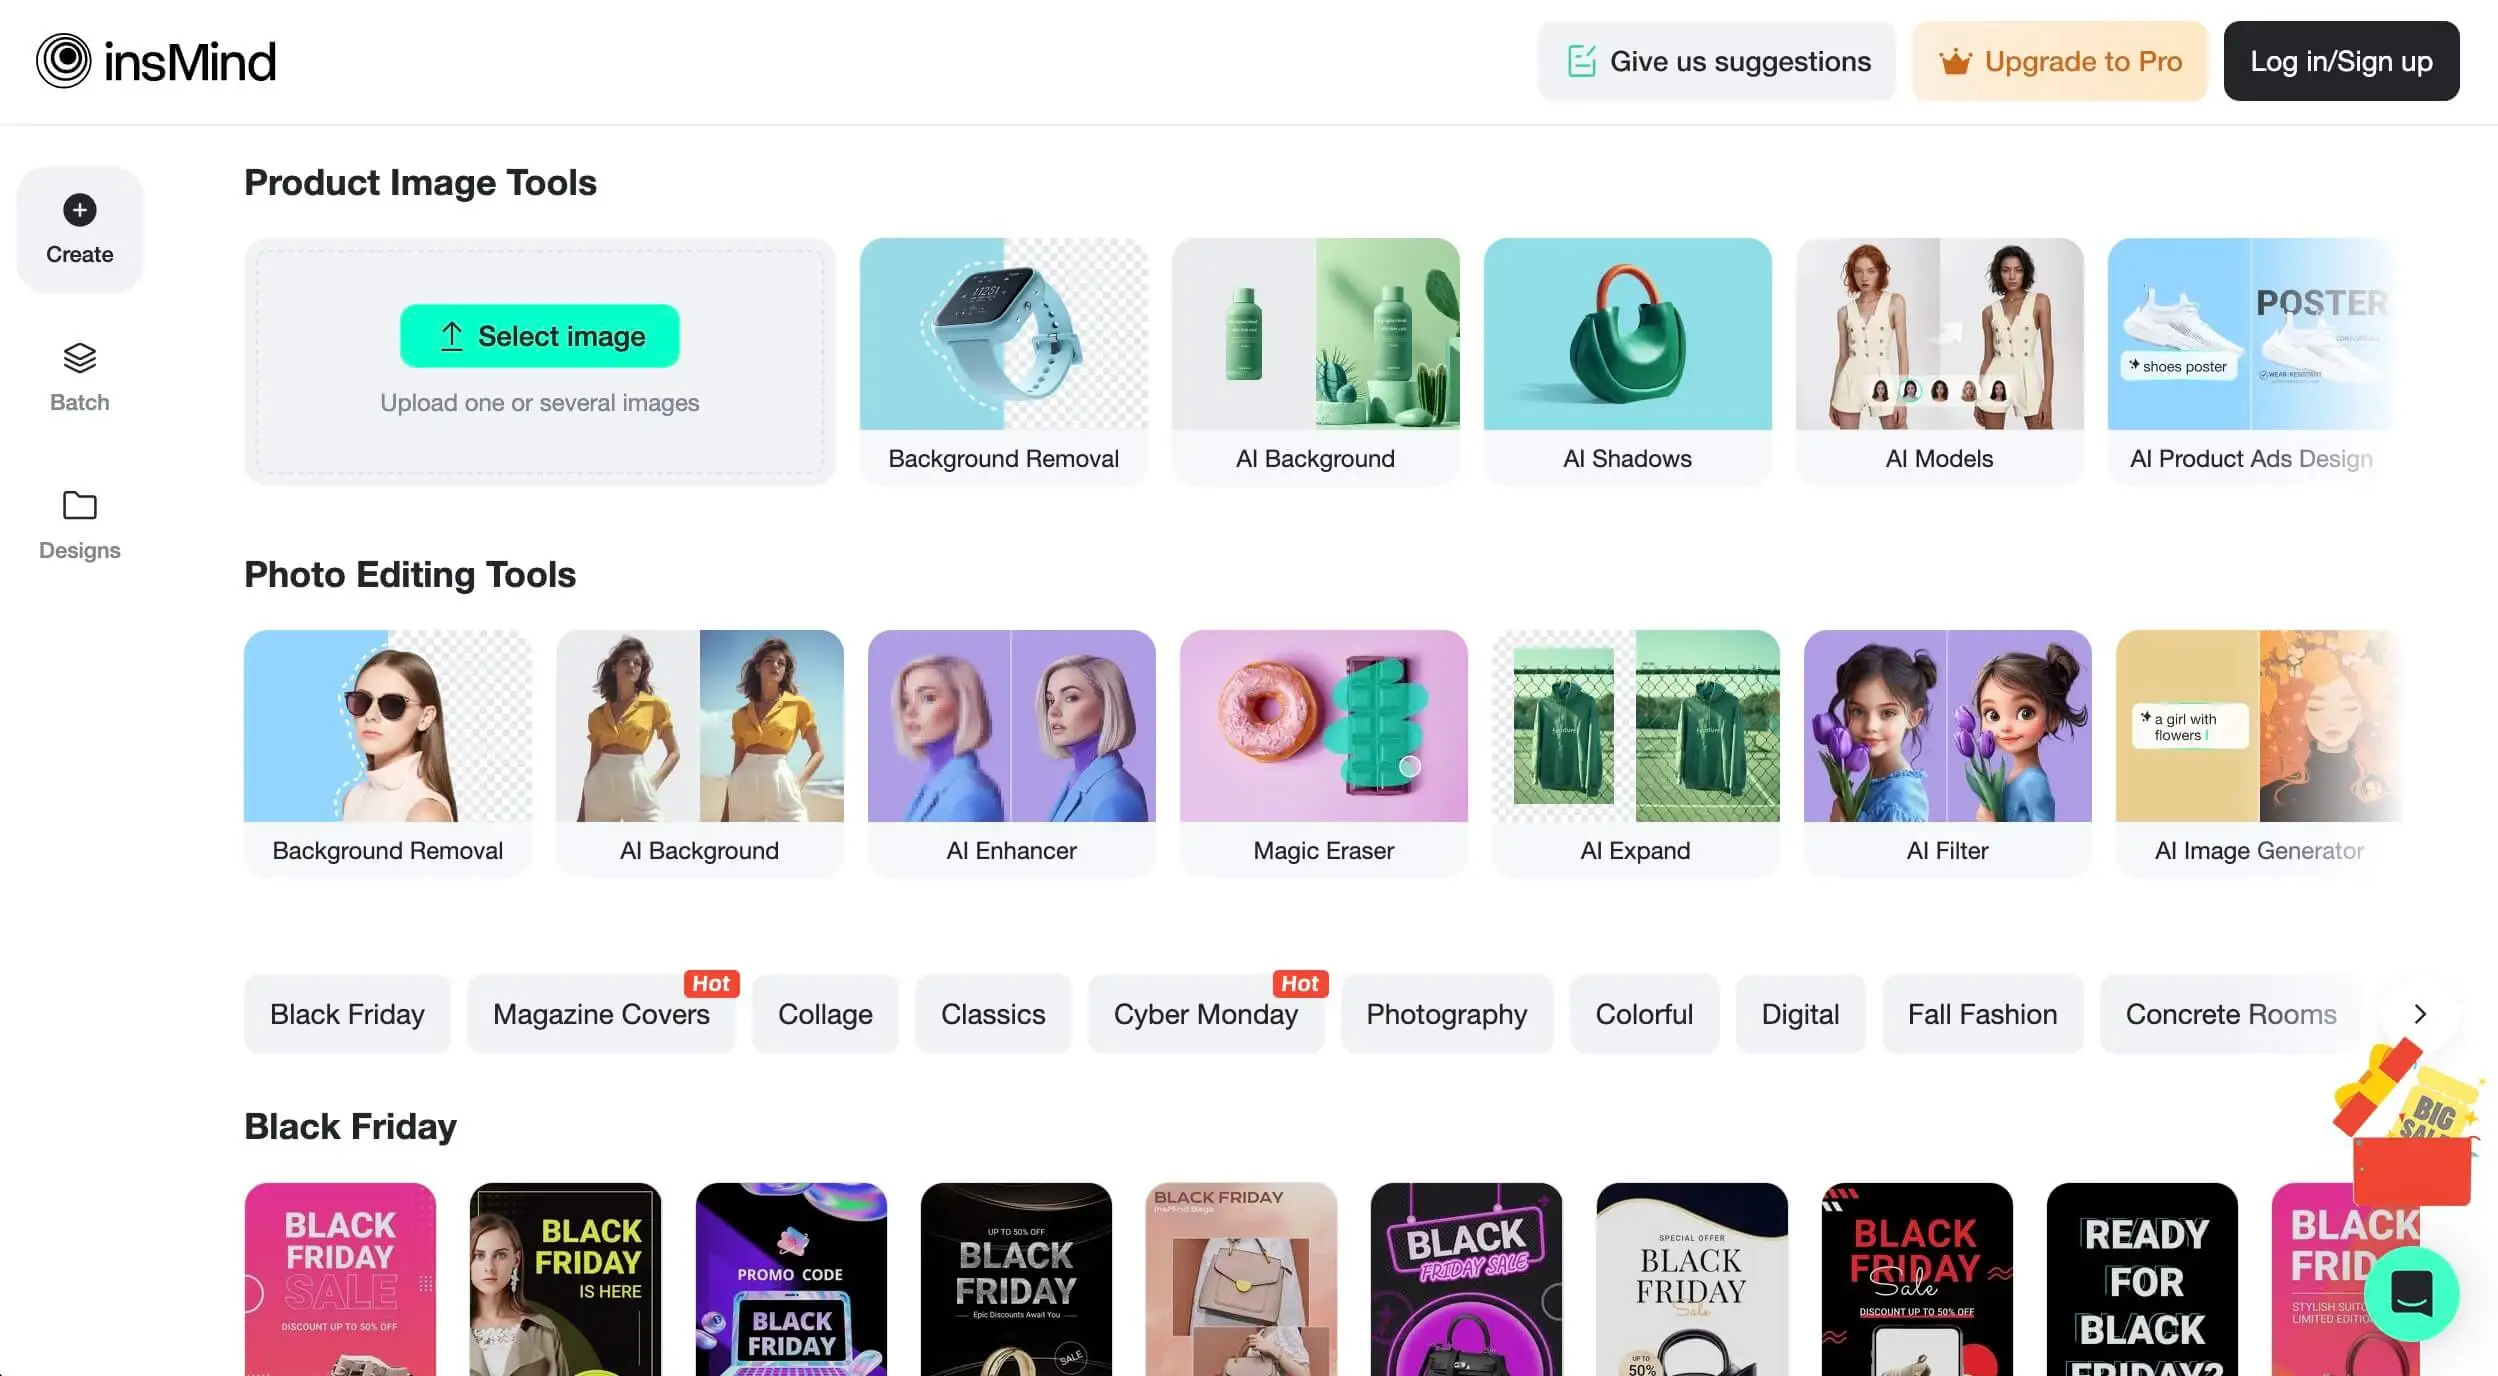The image size is (2498, 1376).
Task: Click the Log in/Sign up button
Action: [x=2342, y=59]
